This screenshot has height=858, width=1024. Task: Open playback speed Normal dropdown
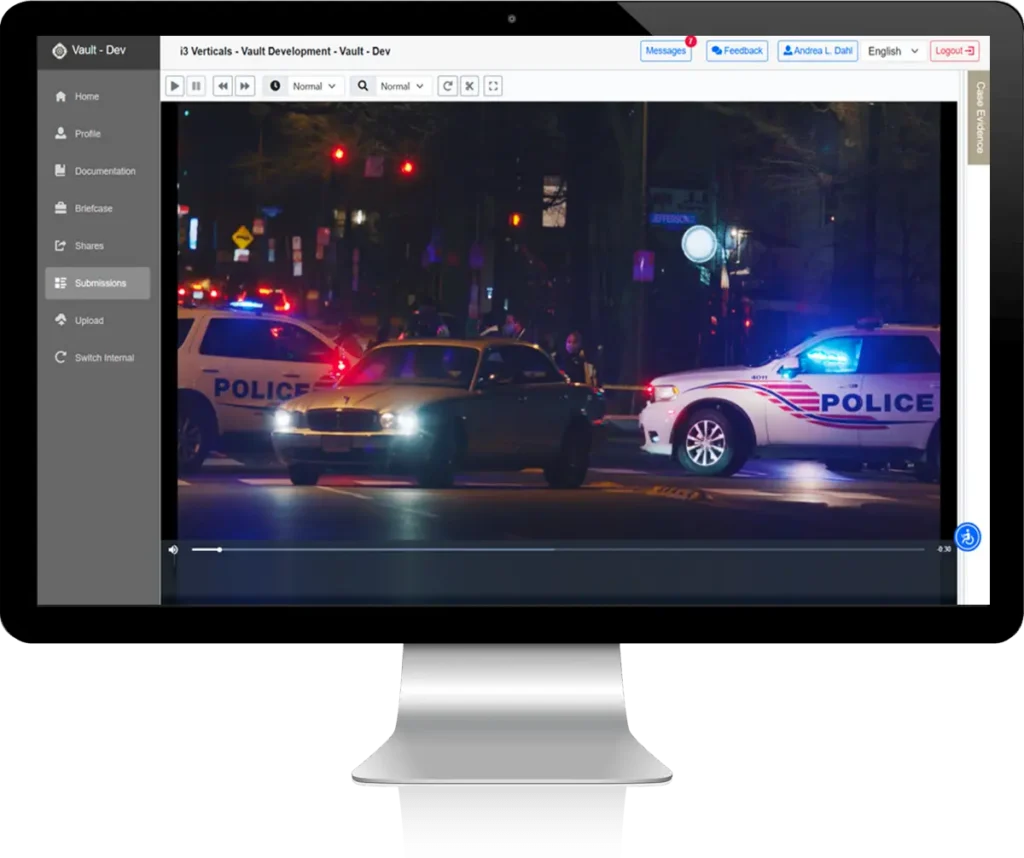click(315, 86)
